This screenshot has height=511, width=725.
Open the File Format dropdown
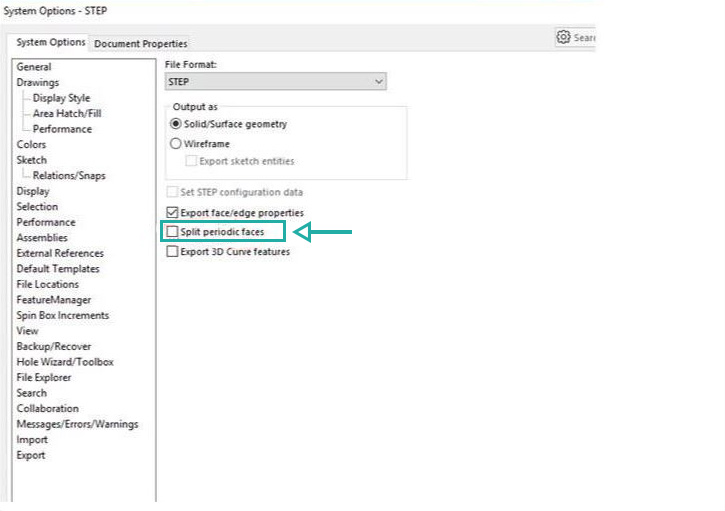pyautogui.click(x=276, y=82)
